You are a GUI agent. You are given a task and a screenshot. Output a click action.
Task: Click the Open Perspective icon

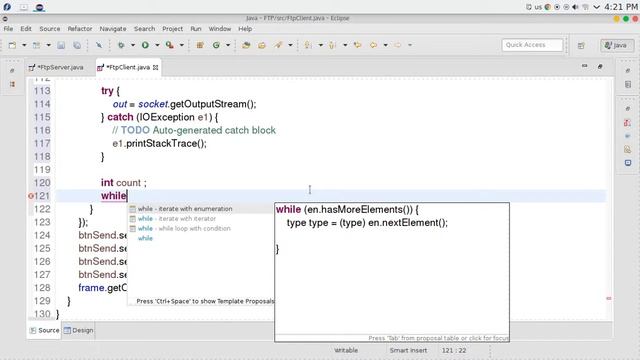pyautogui.click(x=581, y=46)
